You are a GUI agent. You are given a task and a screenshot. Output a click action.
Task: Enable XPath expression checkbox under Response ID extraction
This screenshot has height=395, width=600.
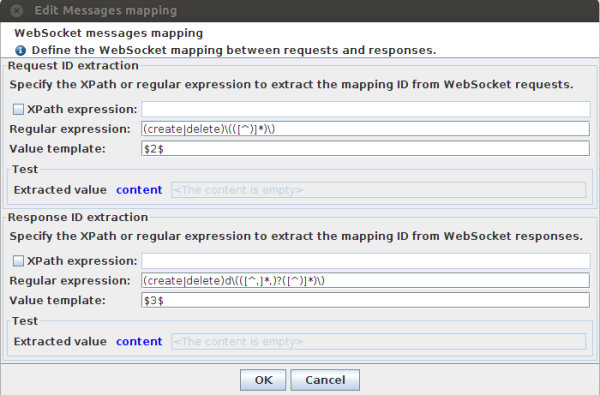click(x=18, y=261)
